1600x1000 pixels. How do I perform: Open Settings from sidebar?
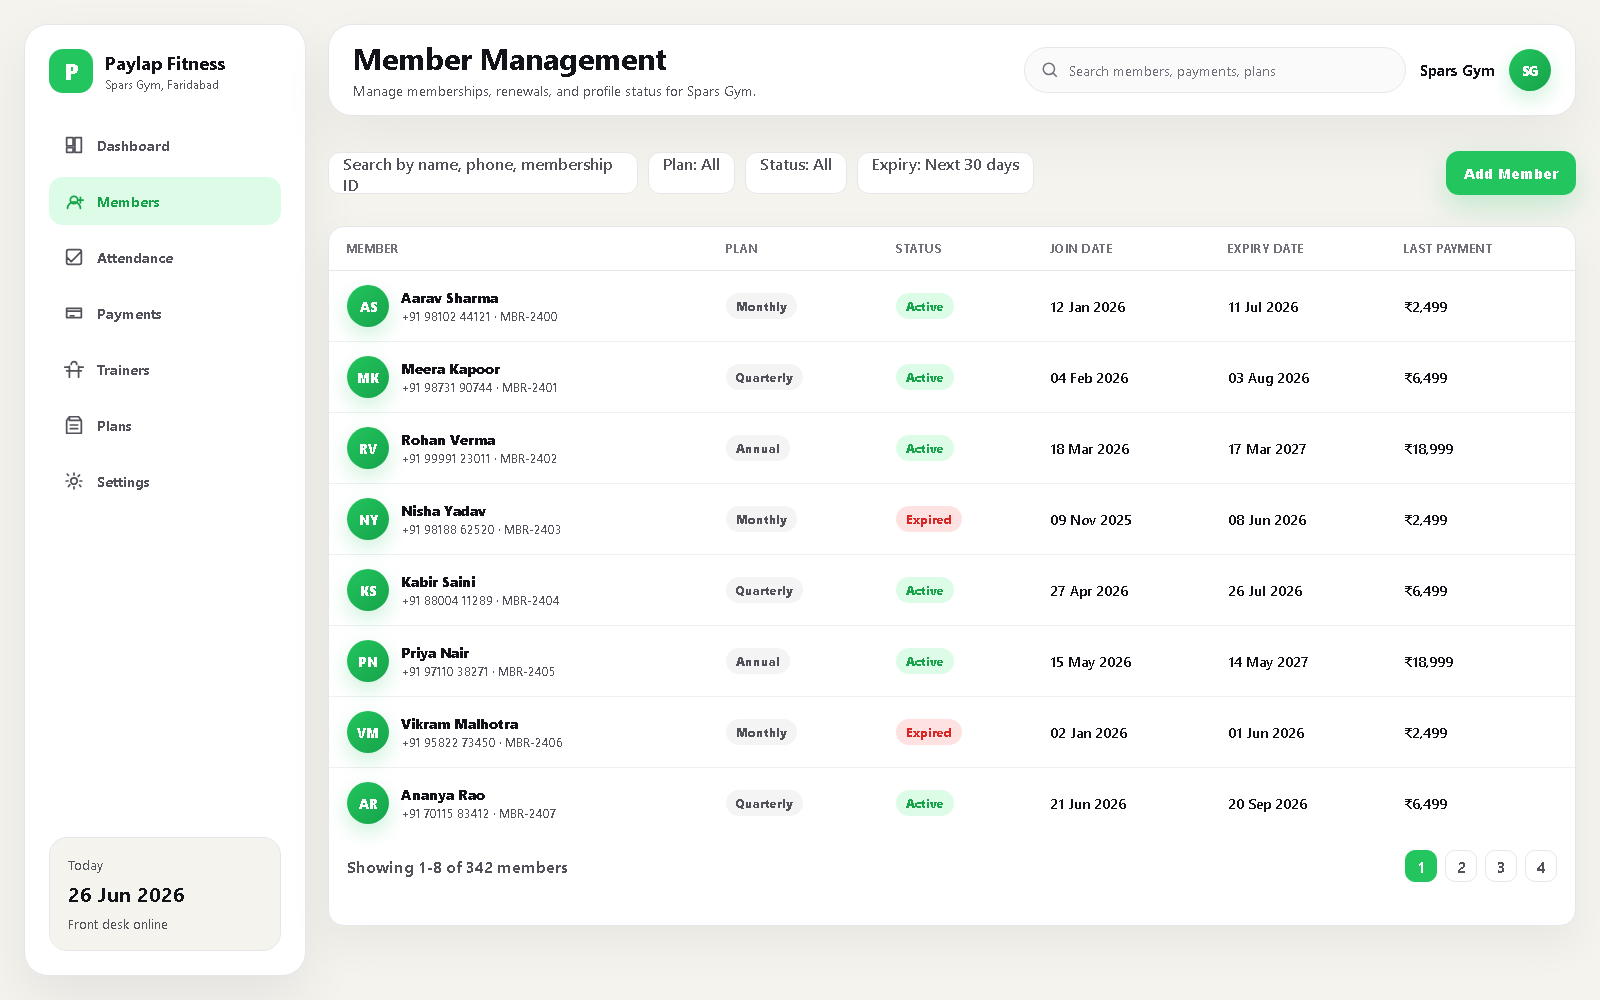165,481
